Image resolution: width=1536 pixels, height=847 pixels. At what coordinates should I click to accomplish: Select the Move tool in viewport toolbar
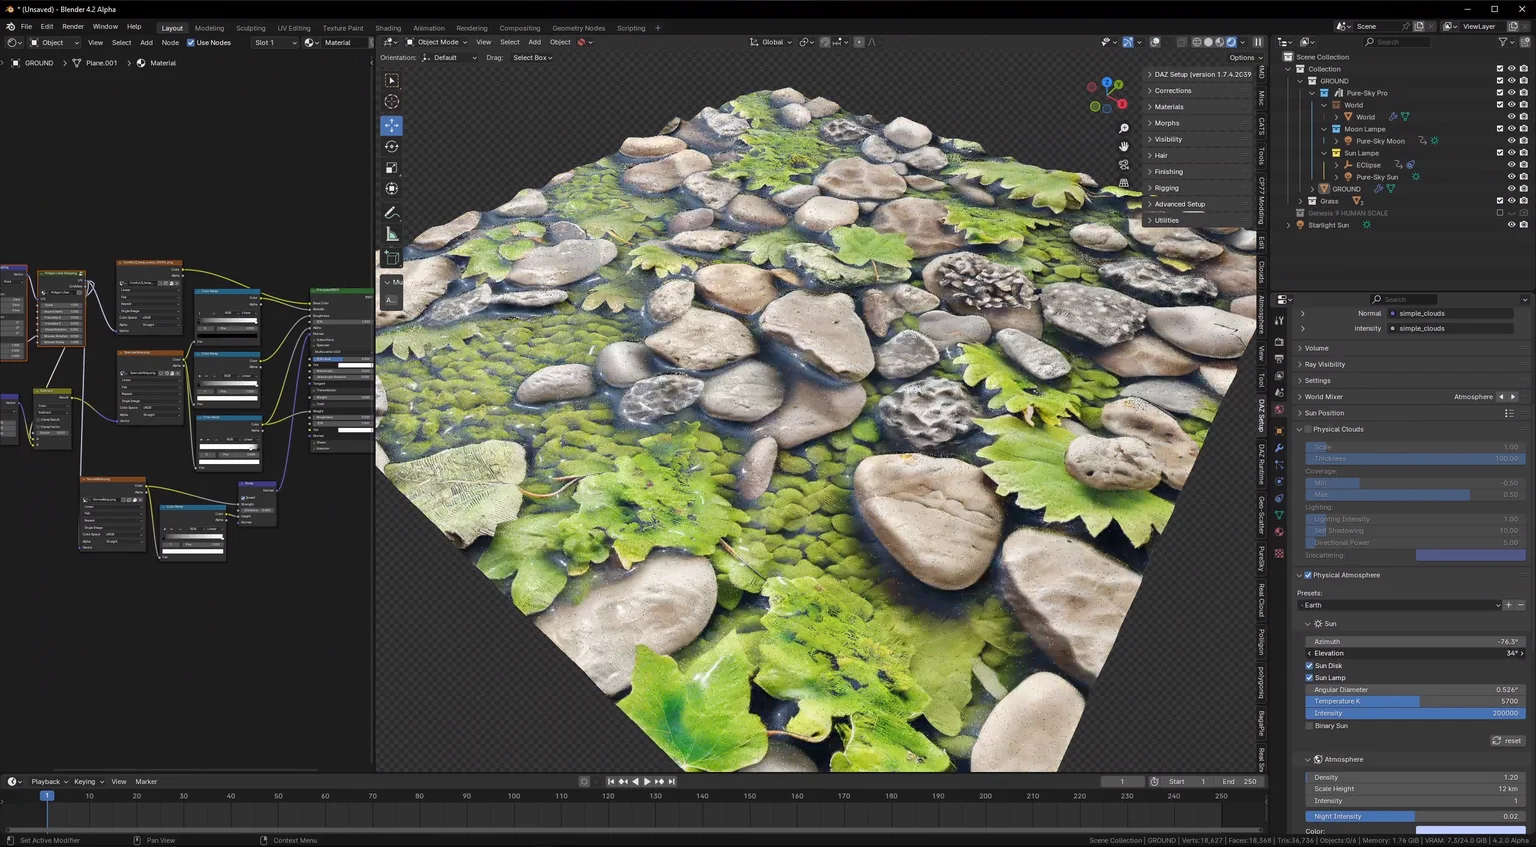[391, 125]
